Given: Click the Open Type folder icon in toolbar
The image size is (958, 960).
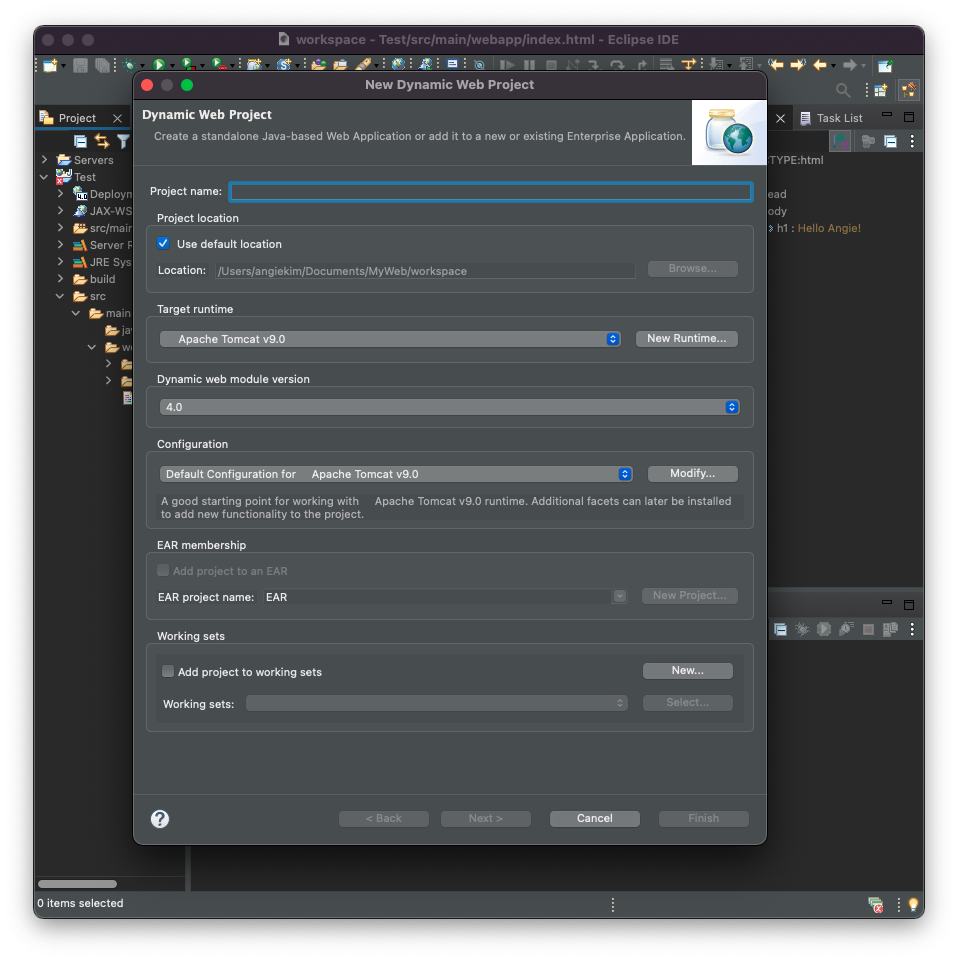Looking at the screenshot, I should tap(318, 65).
